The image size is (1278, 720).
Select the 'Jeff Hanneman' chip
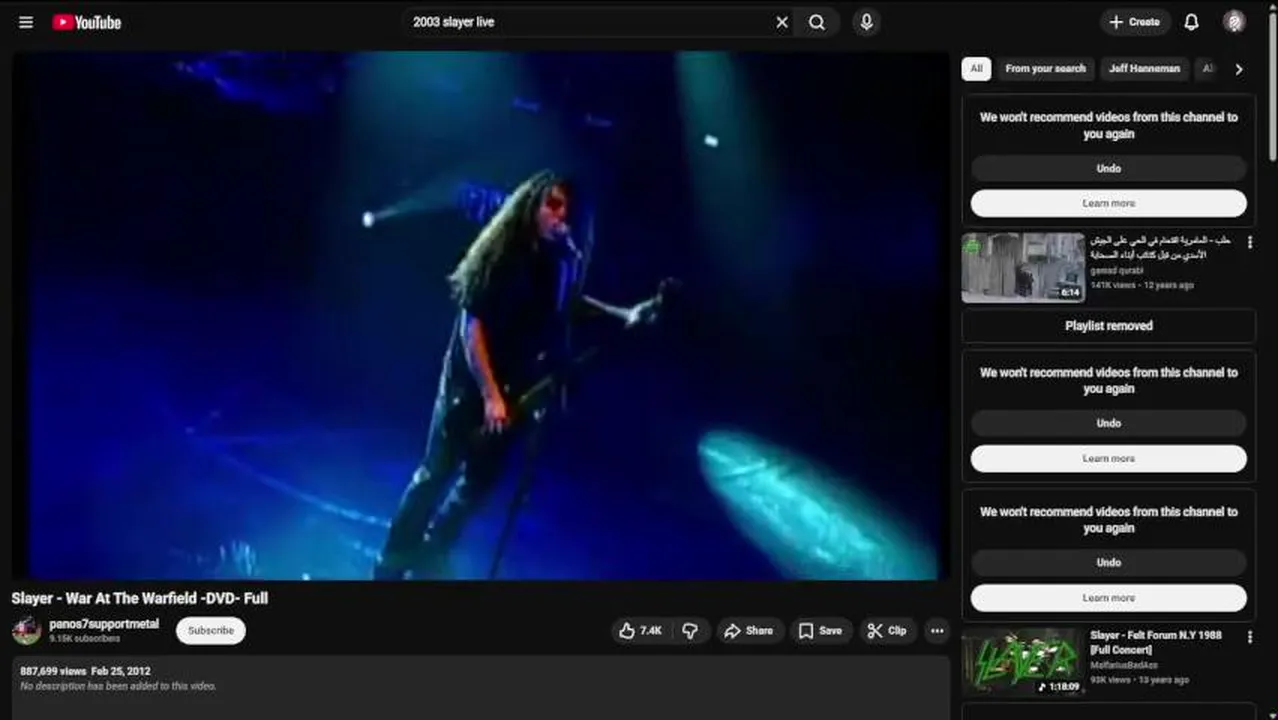tap(1144, 69)
